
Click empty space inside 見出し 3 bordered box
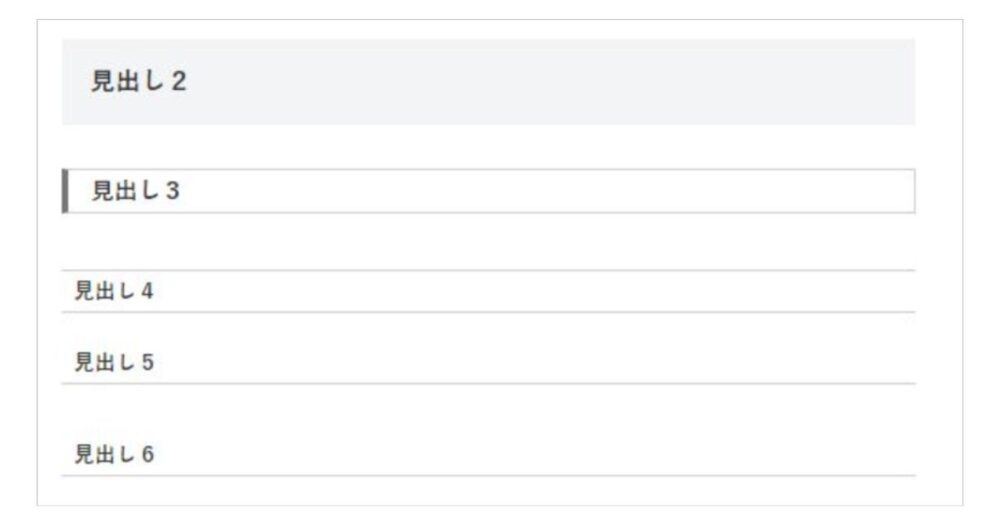tap(550, 191)
